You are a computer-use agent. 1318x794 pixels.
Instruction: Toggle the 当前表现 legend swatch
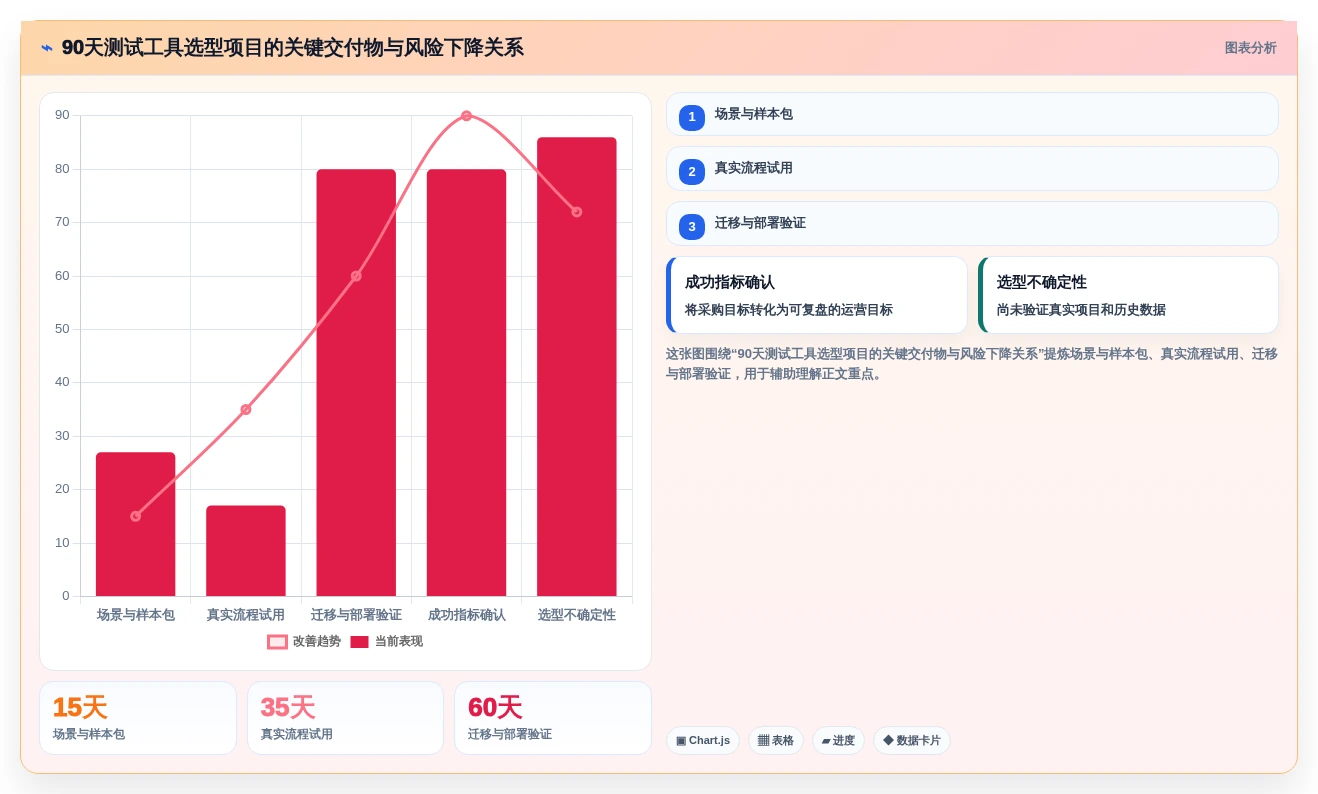tap(359, 642)
